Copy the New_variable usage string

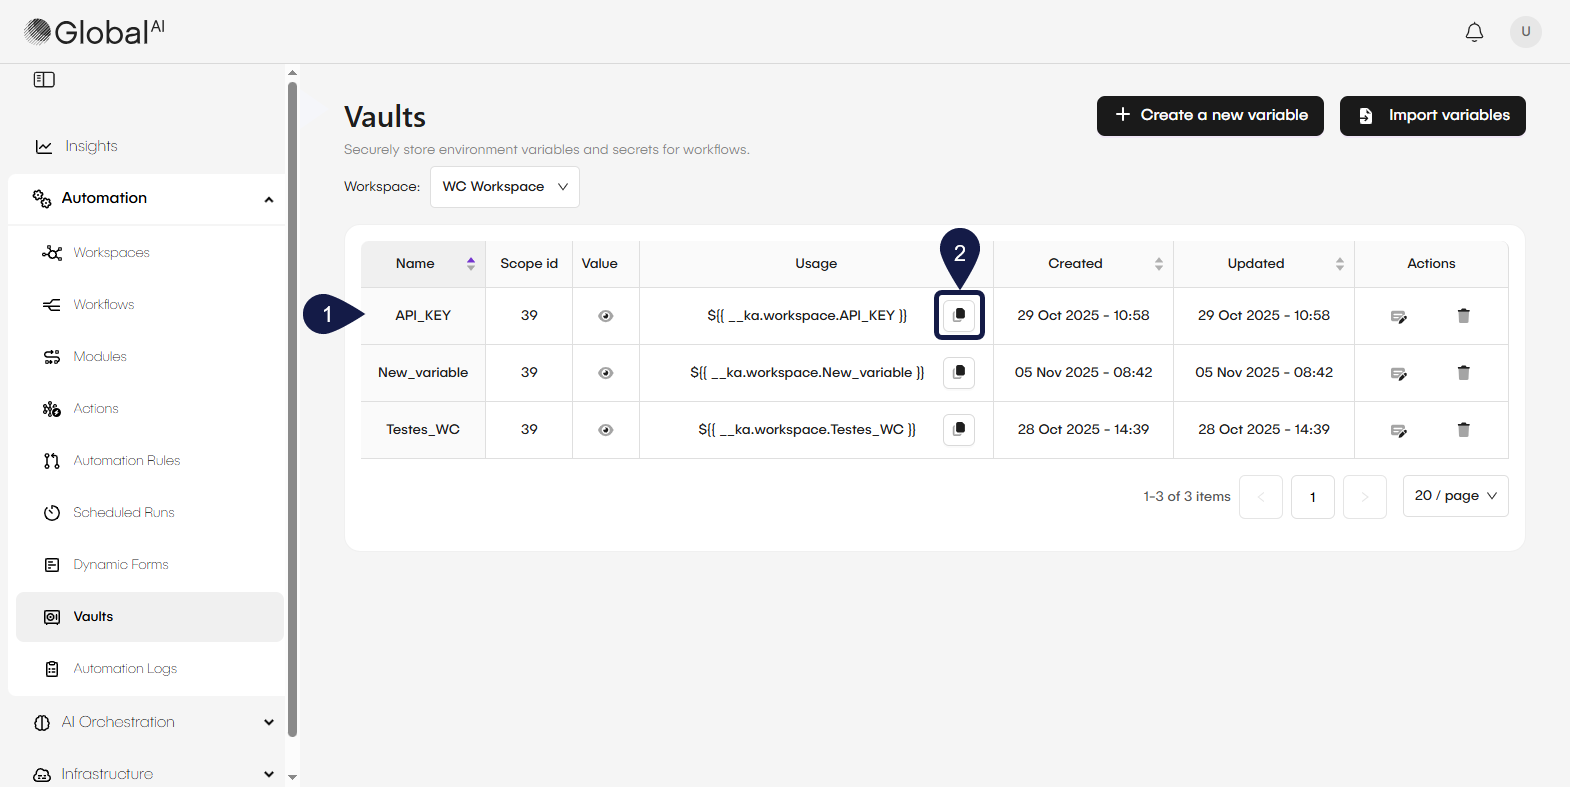959,372
